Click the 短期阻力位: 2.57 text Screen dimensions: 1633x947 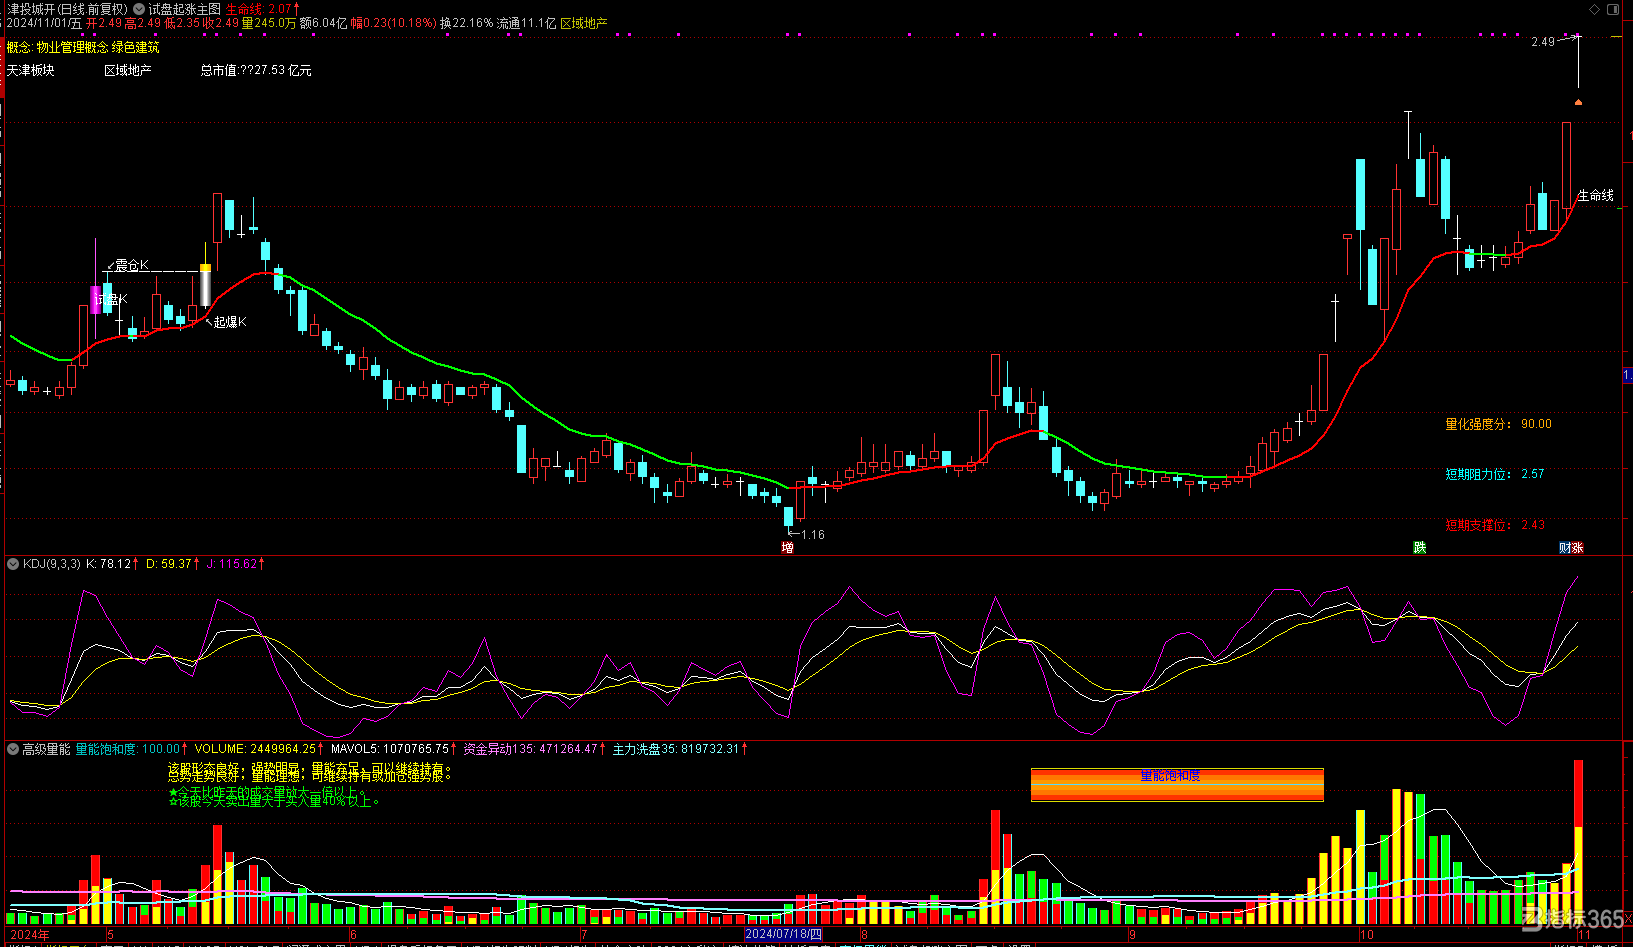coord(1495,474)
